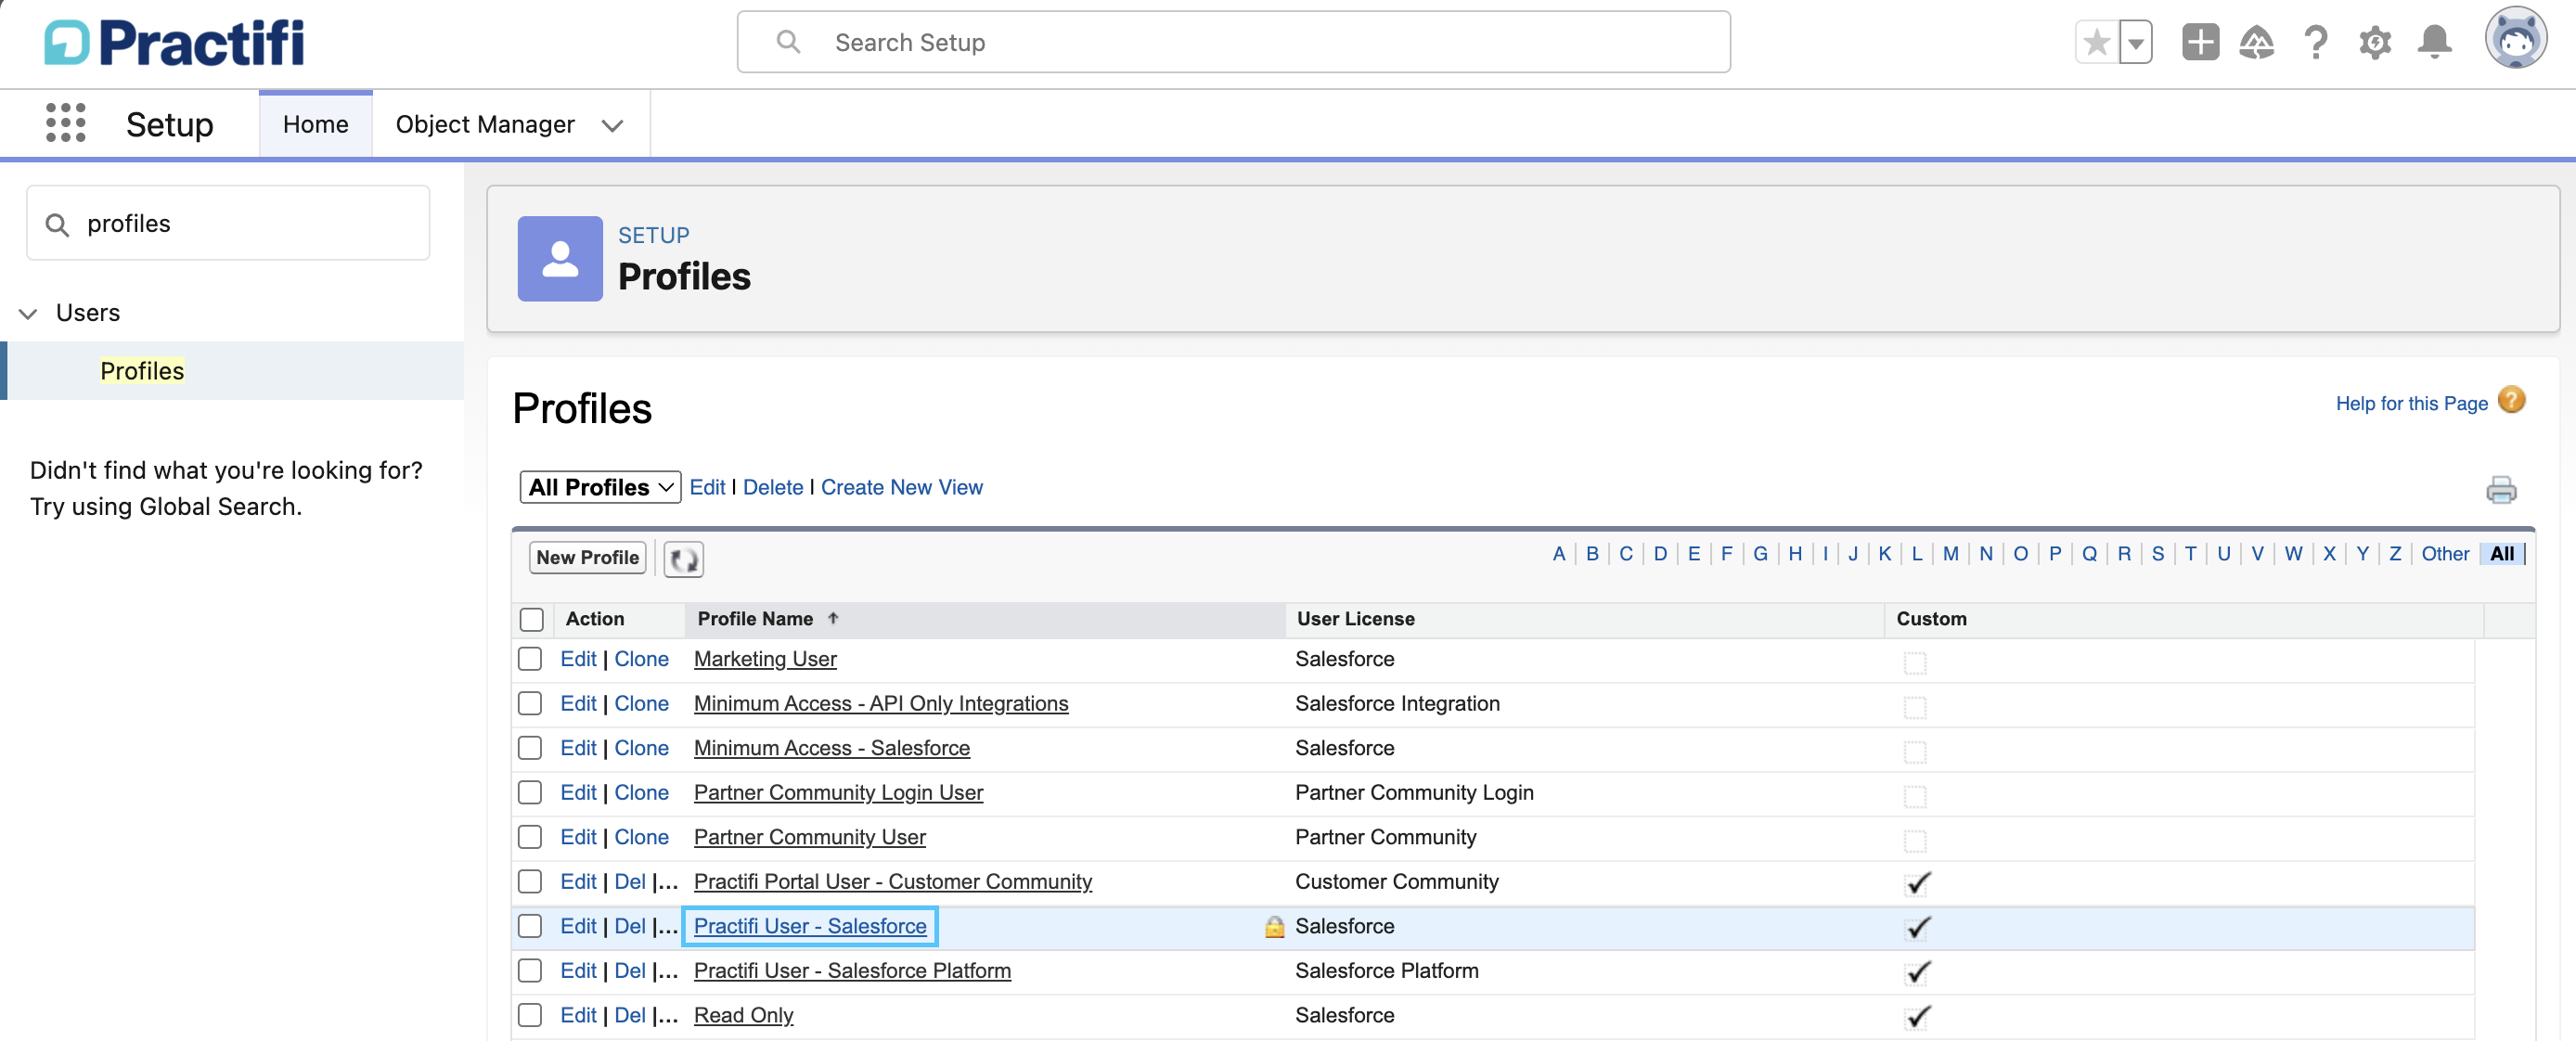The width and height of the screenshot is (2576, 1041).
Task: Edit the Partner Community User profile
Action: point(578,837)
